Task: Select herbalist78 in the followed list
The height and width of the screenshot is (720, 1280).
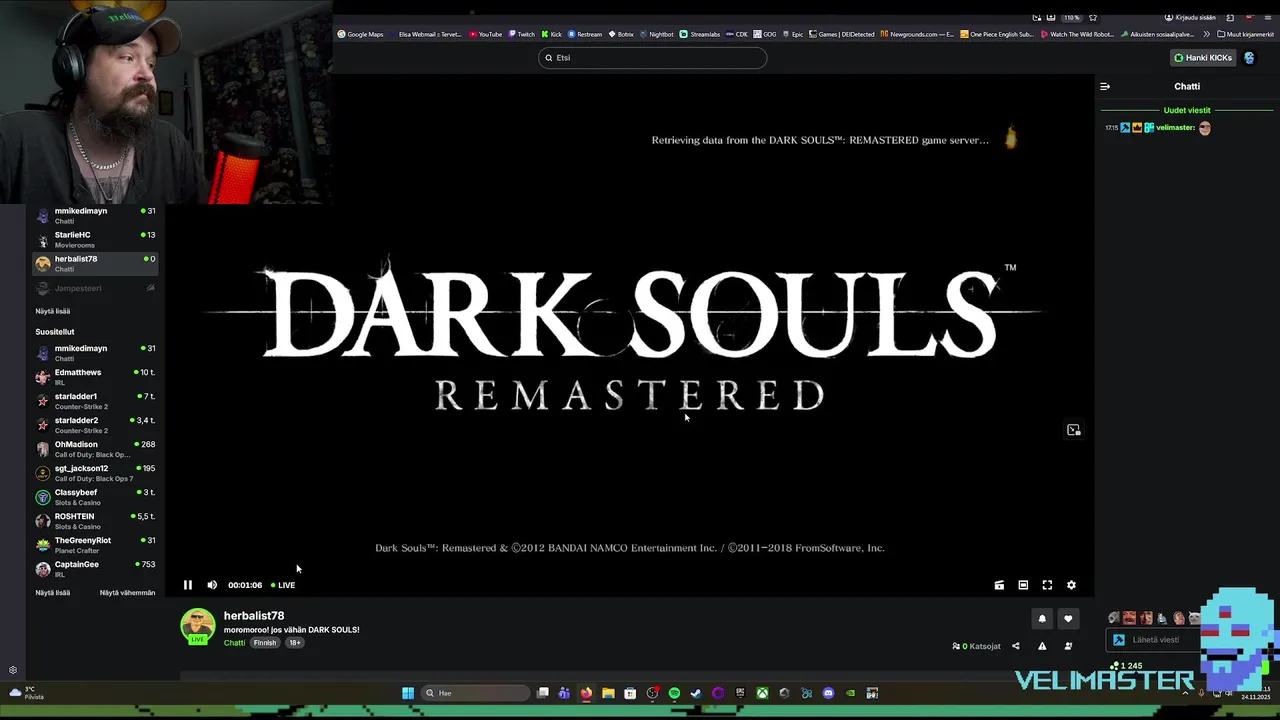Action: [97, 263]
